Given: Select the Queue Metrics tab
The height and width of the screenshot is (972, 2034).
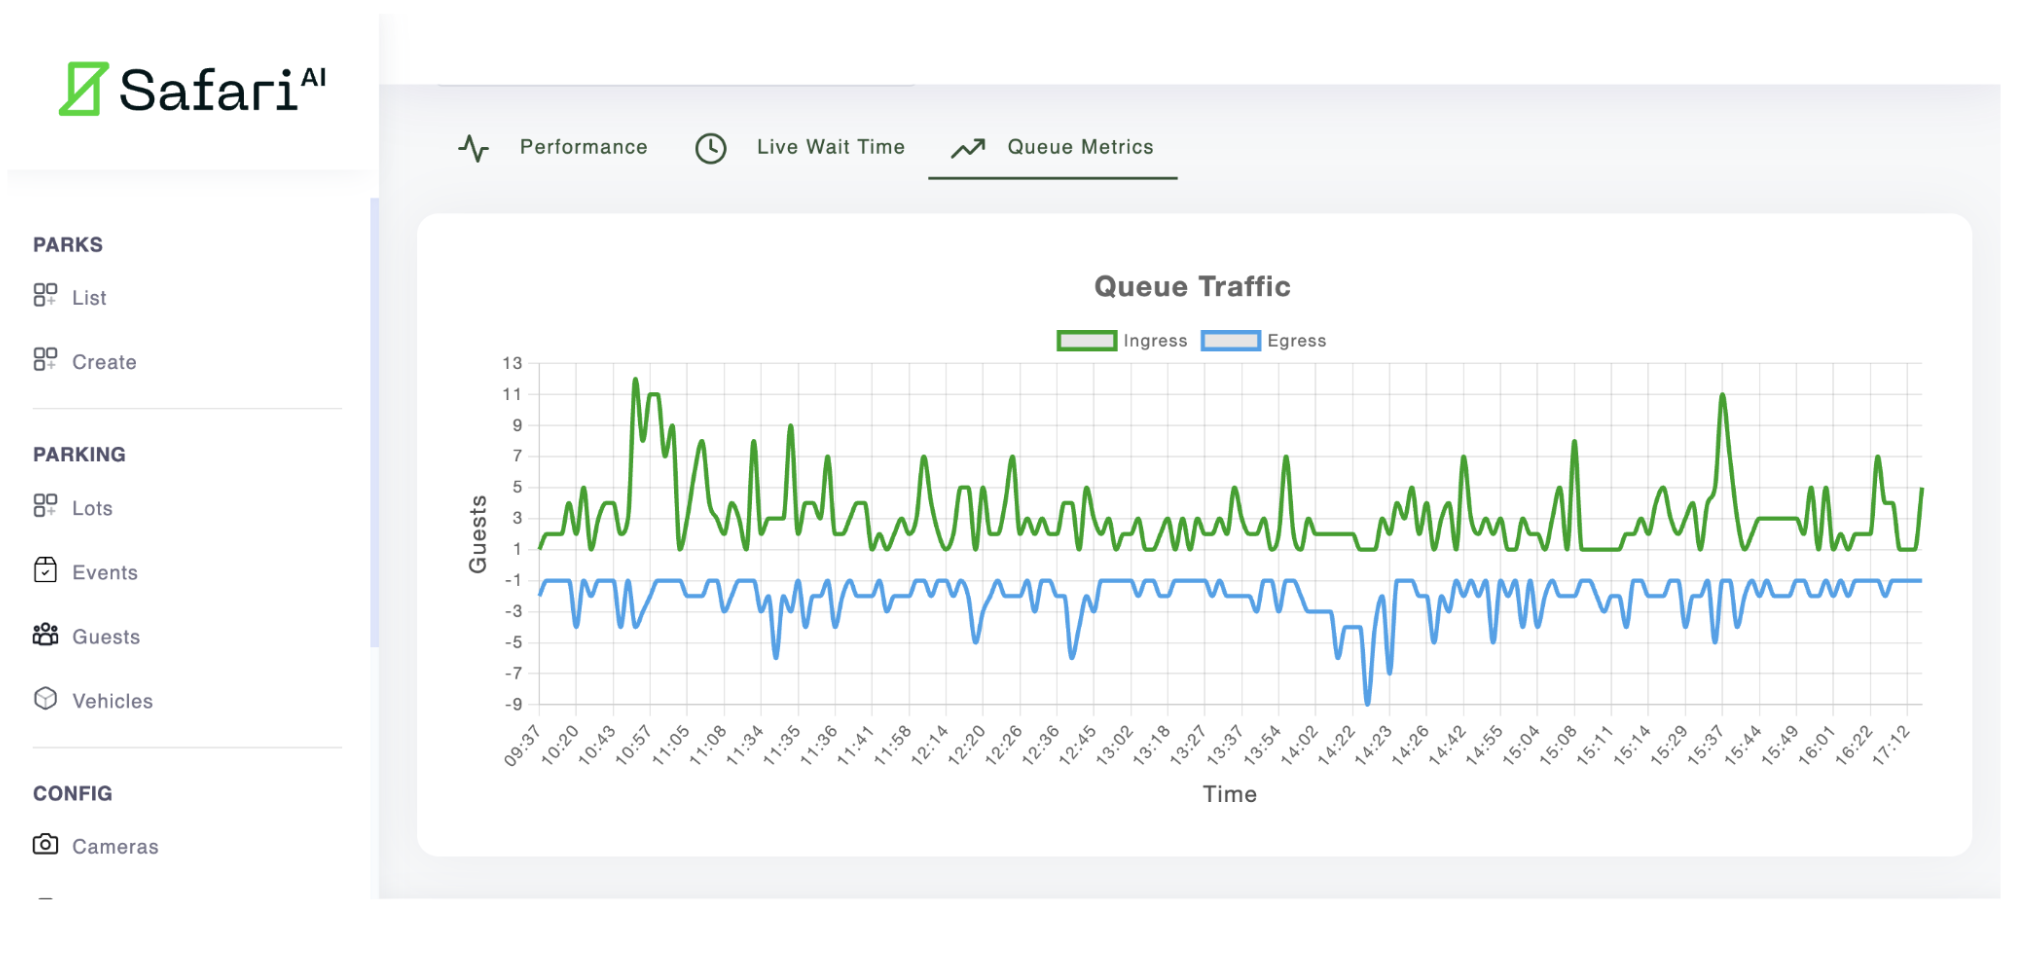Looking at the screenshot, I should (1079, 147).
